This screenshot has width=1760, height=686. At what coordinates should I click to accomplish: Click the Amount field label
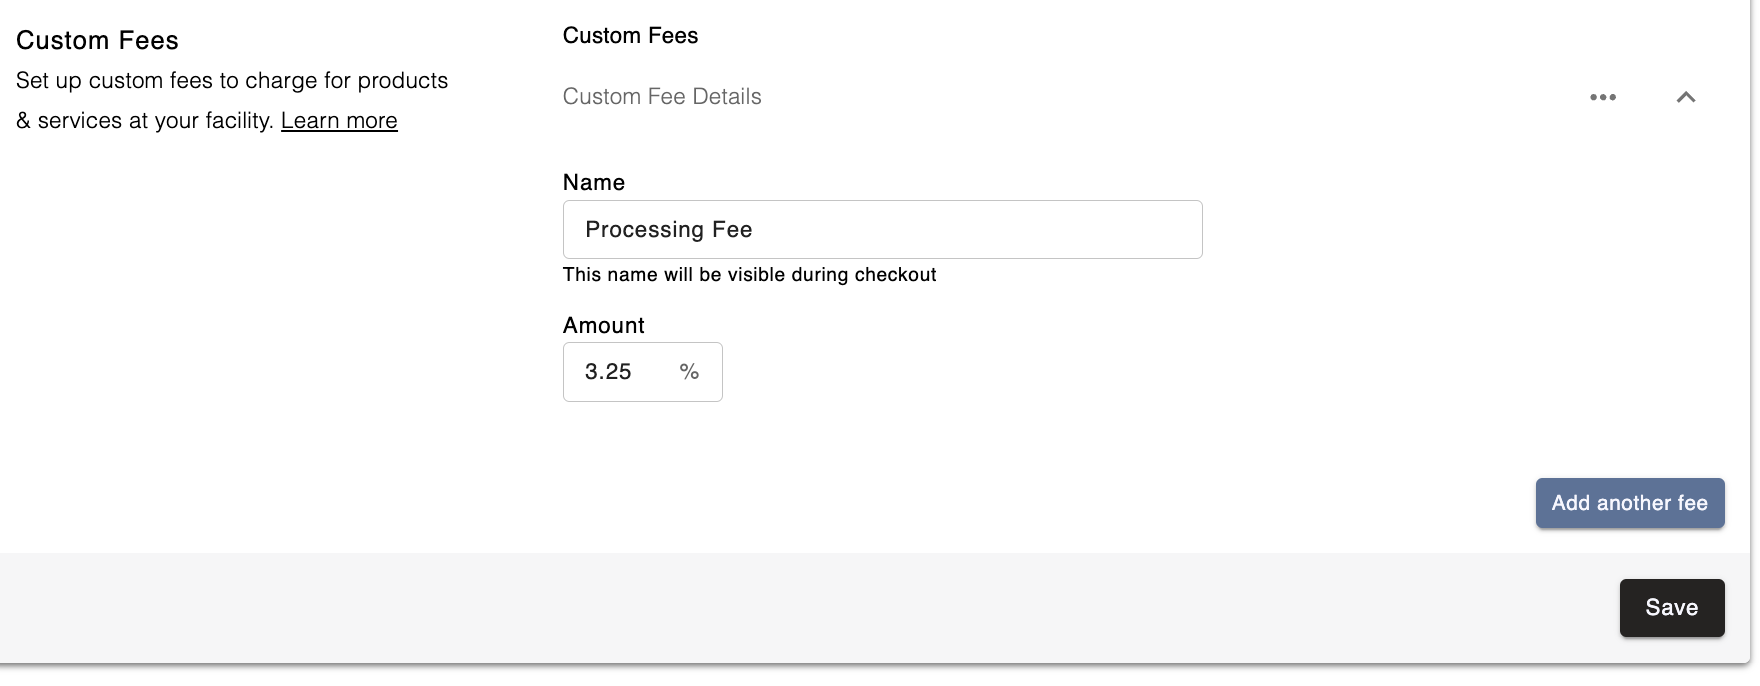pos(604,326)
